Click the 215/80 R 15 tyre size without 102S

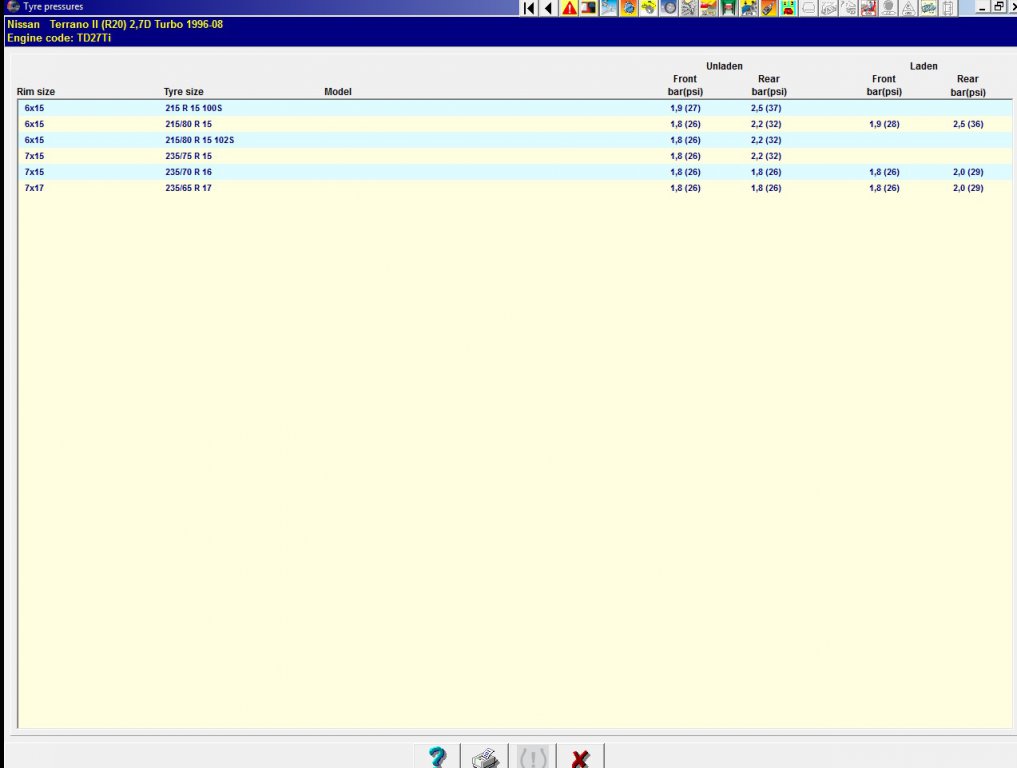[188, 124]
